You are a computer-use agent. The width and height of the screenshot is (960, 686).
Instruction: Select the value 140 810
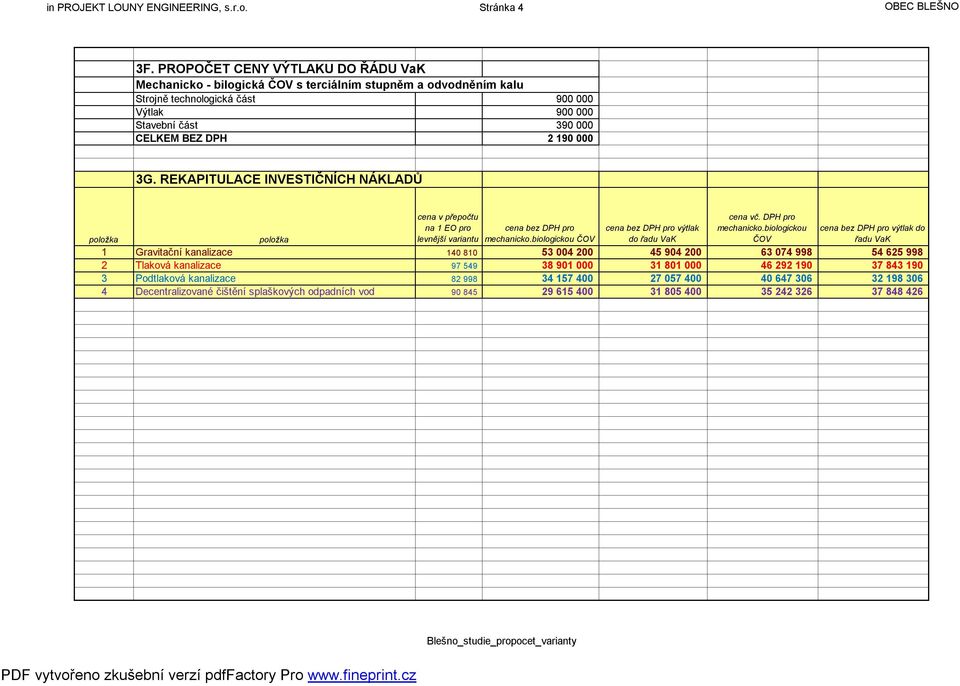pos(462,253)
